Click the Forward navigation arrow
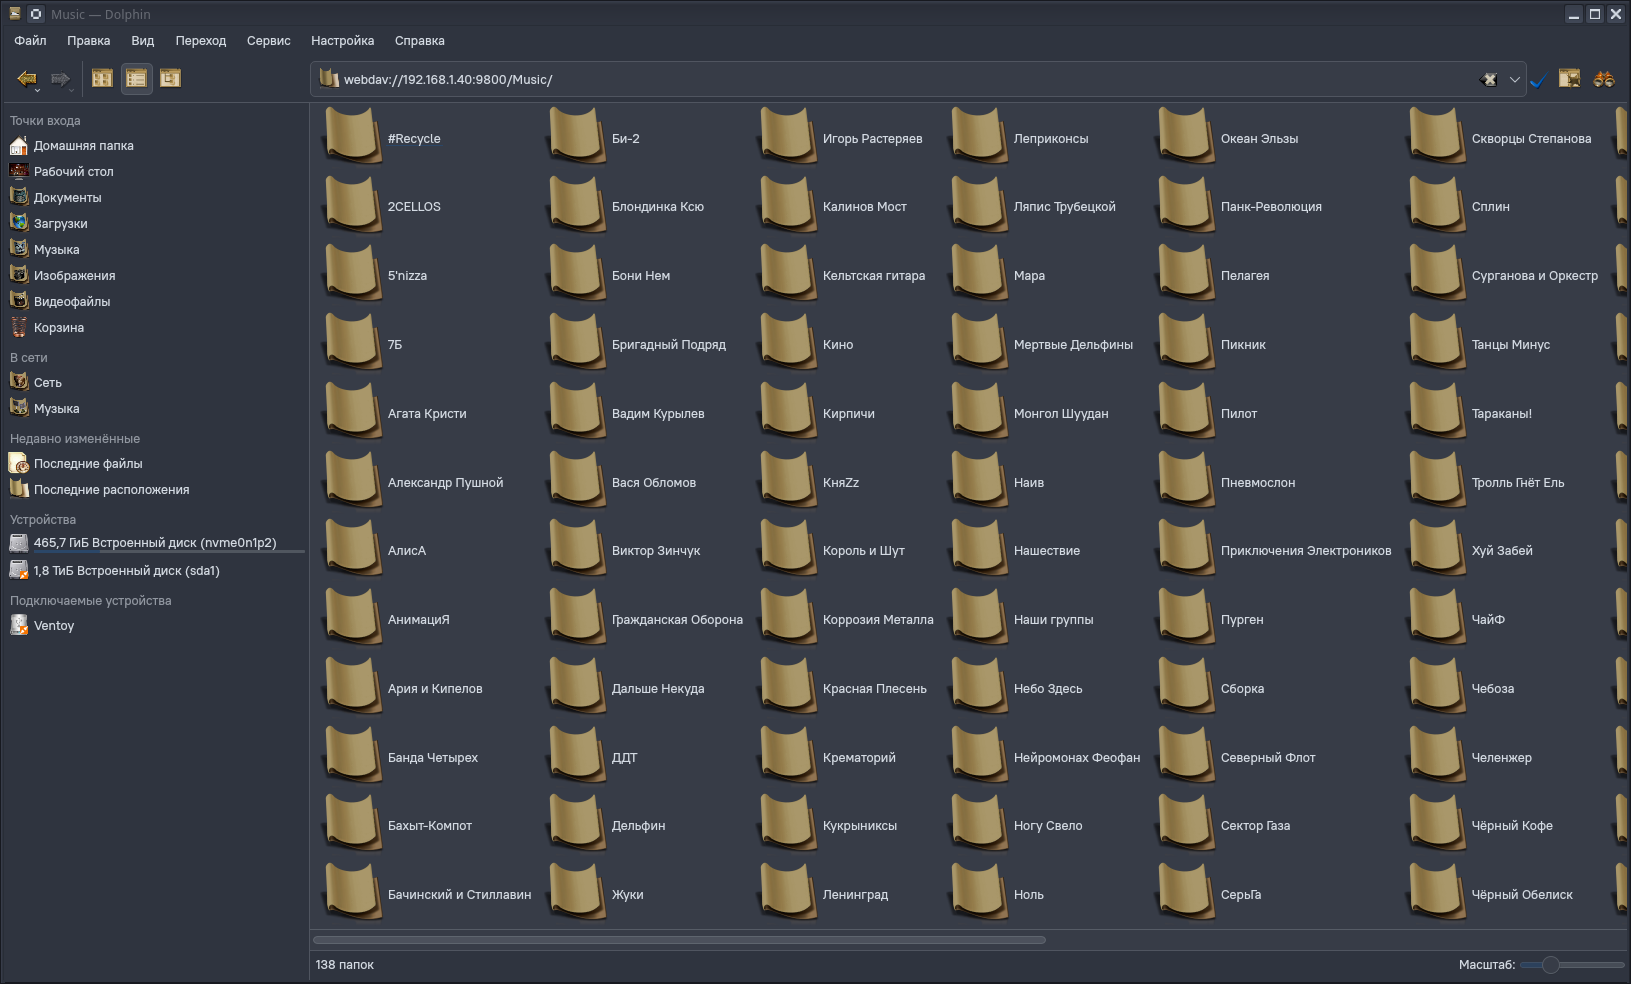This screenshot has height=984, width=1631. pyautogui.click(x=59, y=78)
